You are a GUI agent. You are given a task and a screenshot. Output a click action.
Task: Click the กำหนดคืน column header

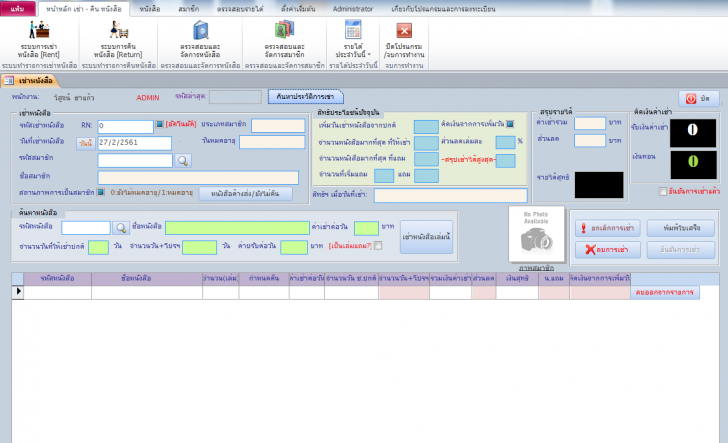pyautogui.click(x=264, y=279)
